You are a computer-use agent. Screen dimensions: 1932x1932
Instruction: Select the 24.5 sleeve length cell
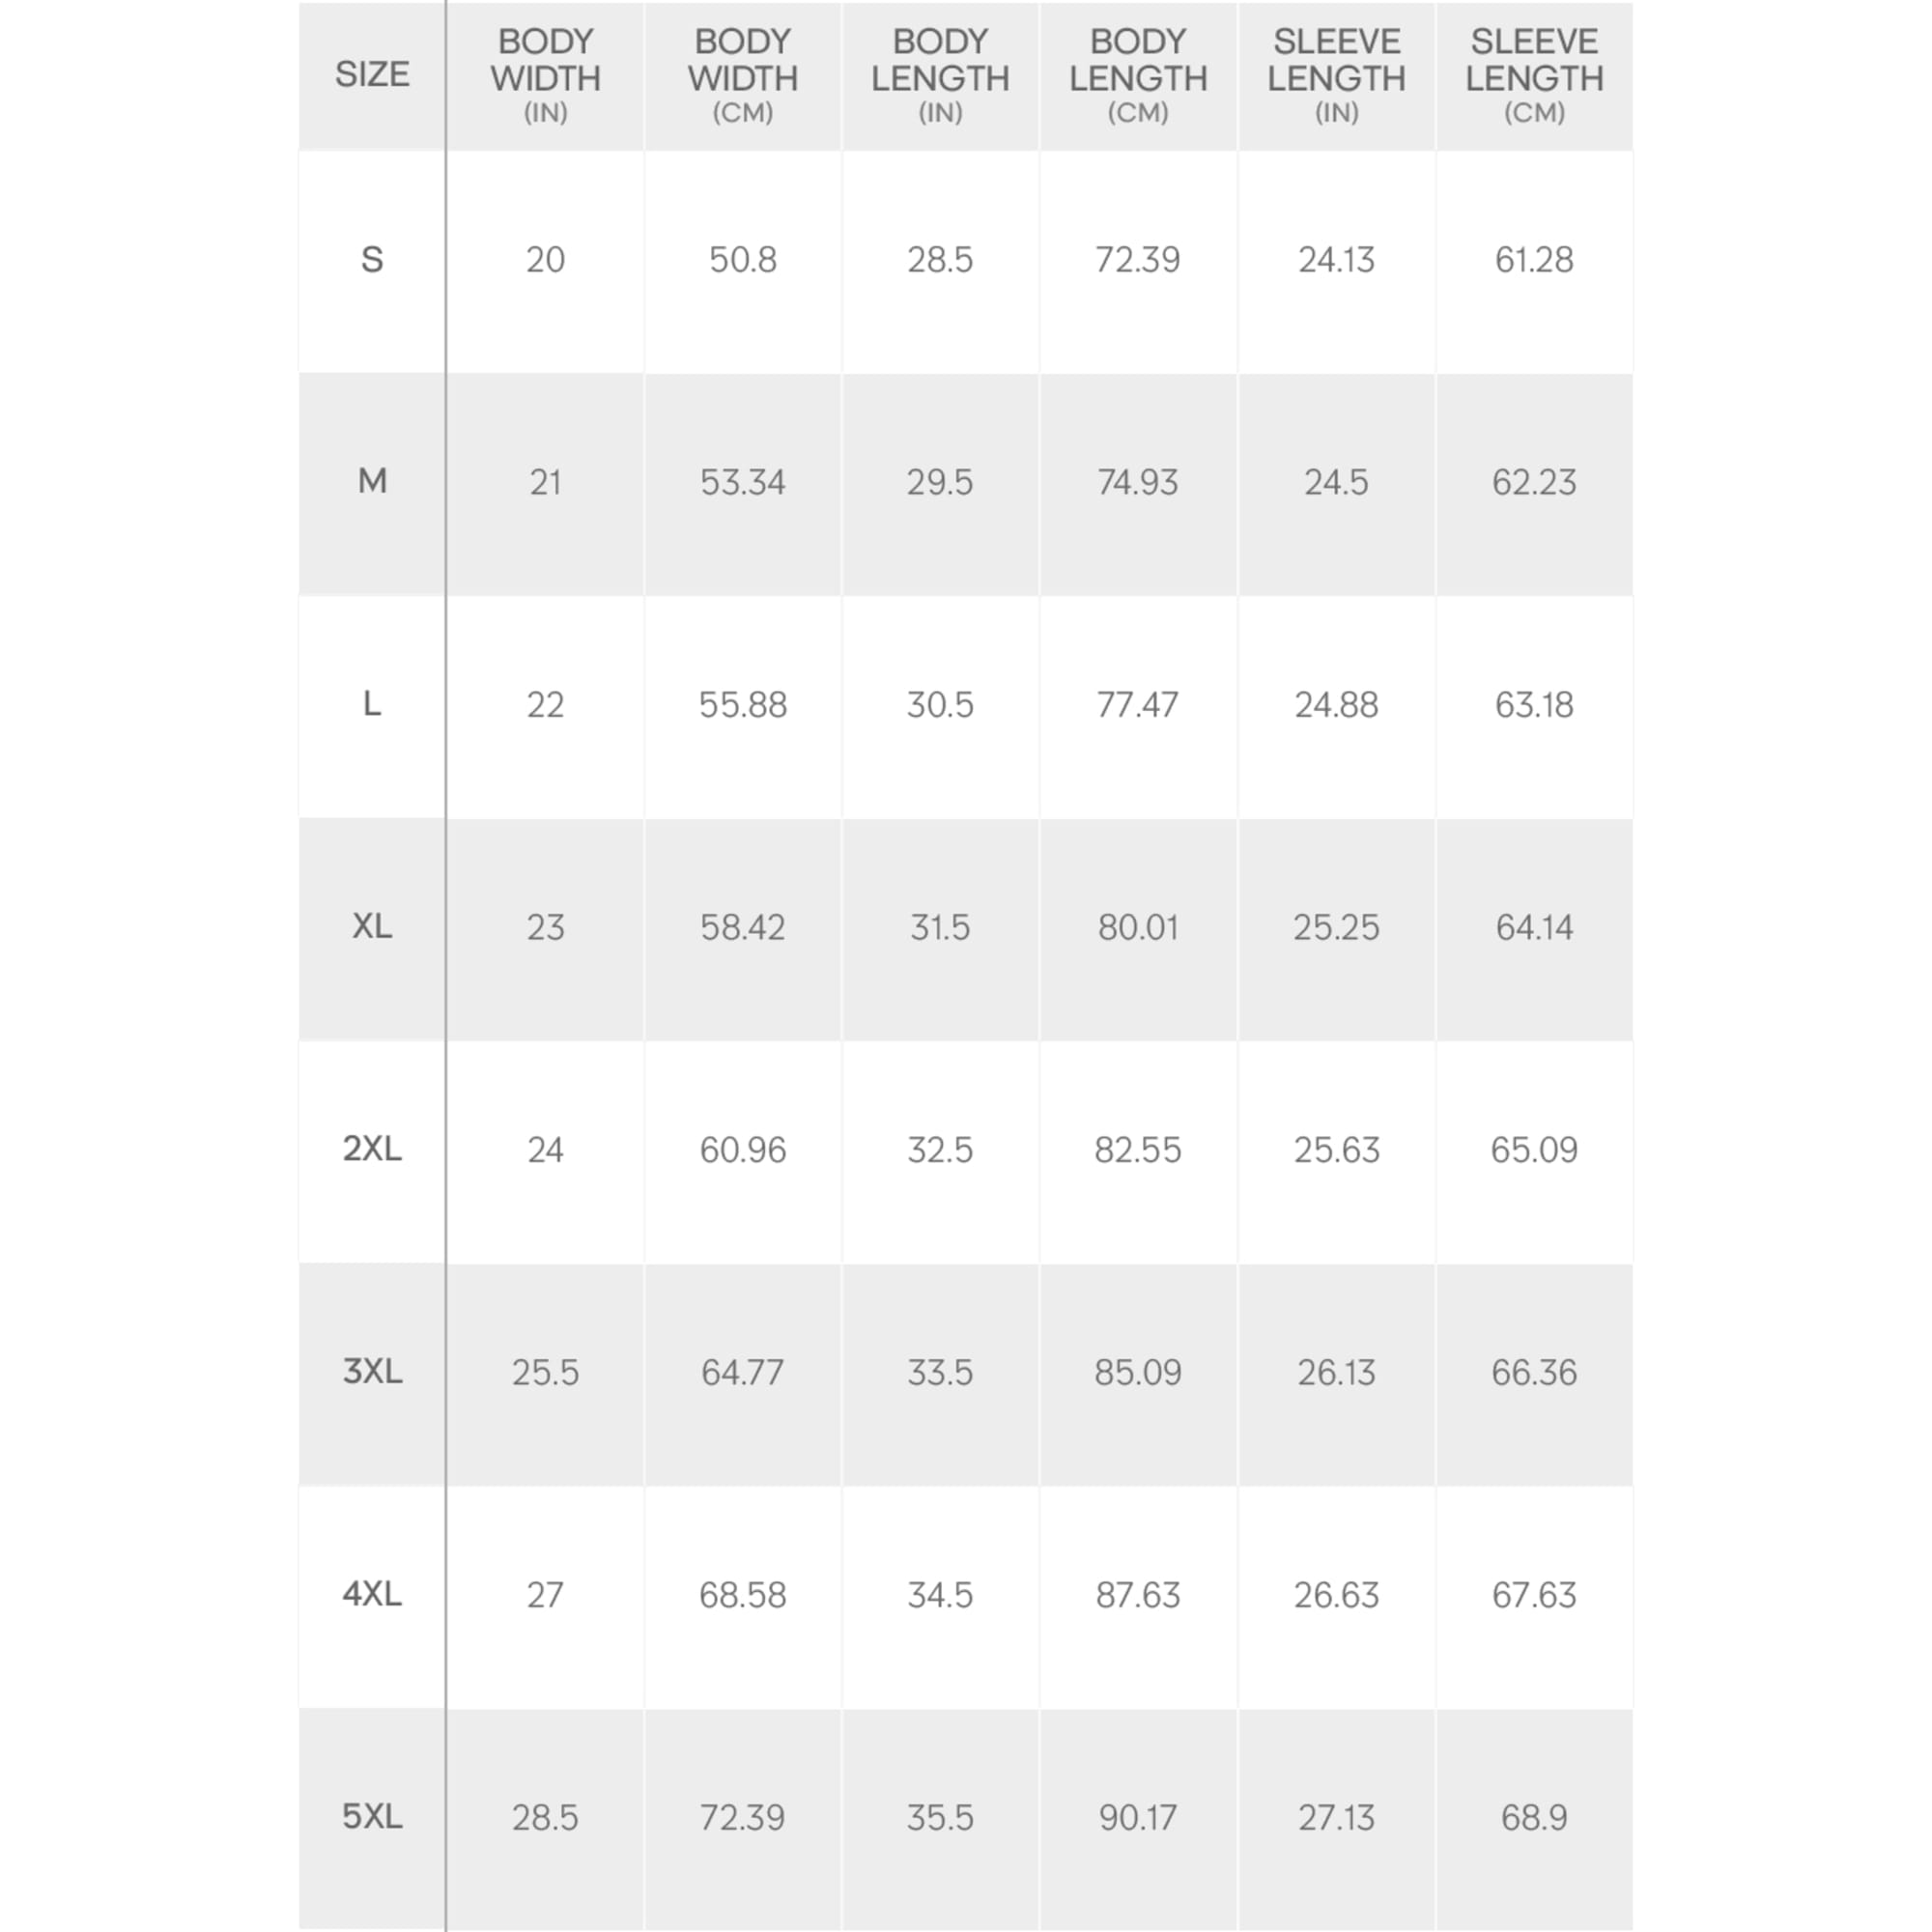tap(1336, 483)
